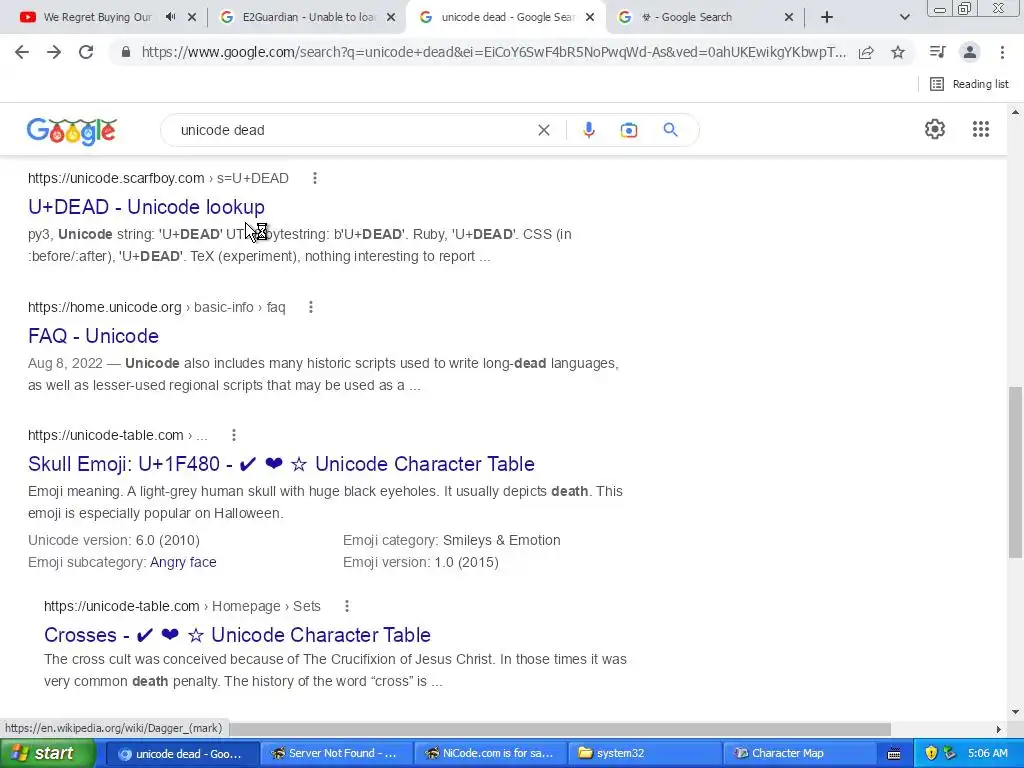The image size is (1024, 768).
Task: Click the address bar URL
Action: [x=494, y=52]
